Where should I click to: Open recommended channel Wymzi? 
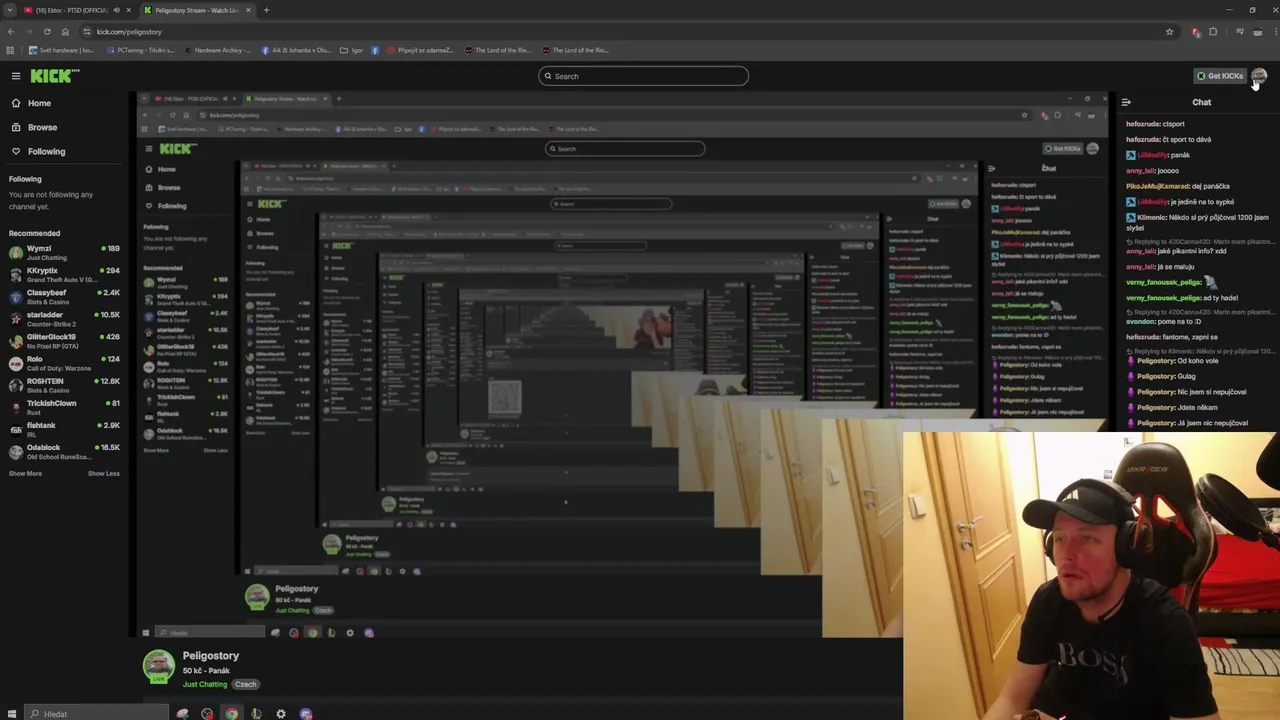[x=64, y=252]
